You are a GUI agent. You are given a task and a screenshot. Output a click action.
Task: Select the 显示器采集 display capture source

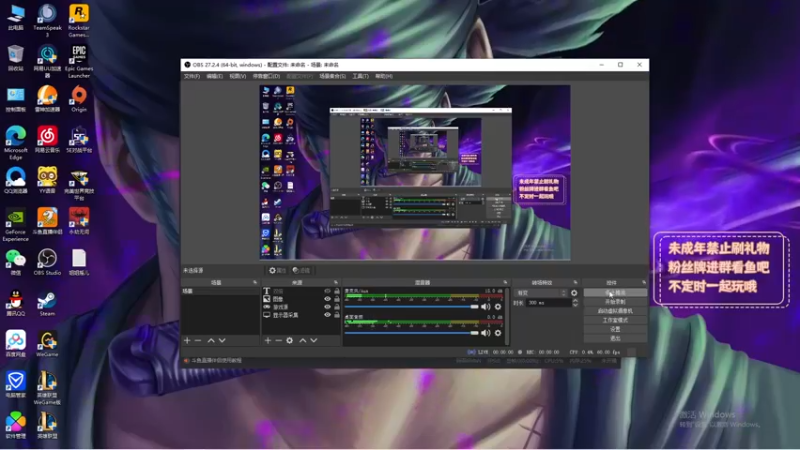[x=301, y=315]
